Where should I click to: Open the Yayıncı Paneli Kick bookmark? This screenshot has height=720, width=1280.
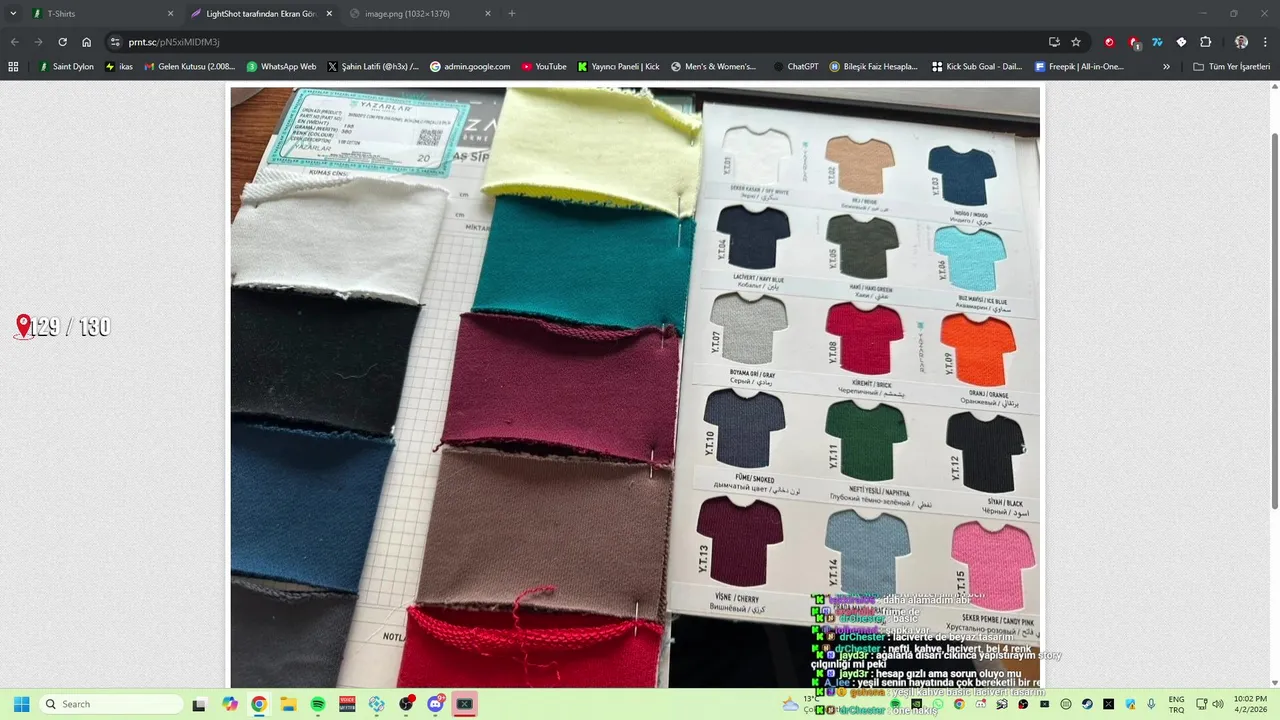tap(619, 67)
